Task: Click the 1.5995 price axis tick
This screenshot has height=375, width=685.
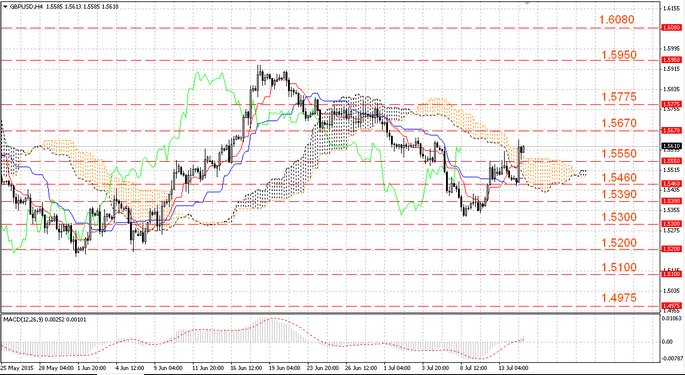Action: [x=671, y=49]
